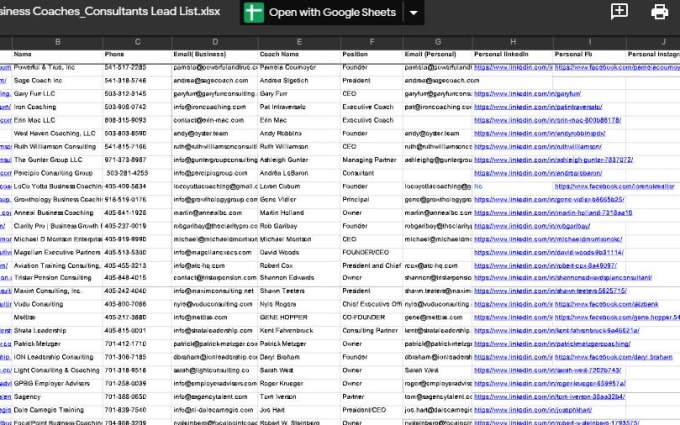680x425 pixels.
Task: Open David Woods' LinkedIn link
Action: coord(549,252)
